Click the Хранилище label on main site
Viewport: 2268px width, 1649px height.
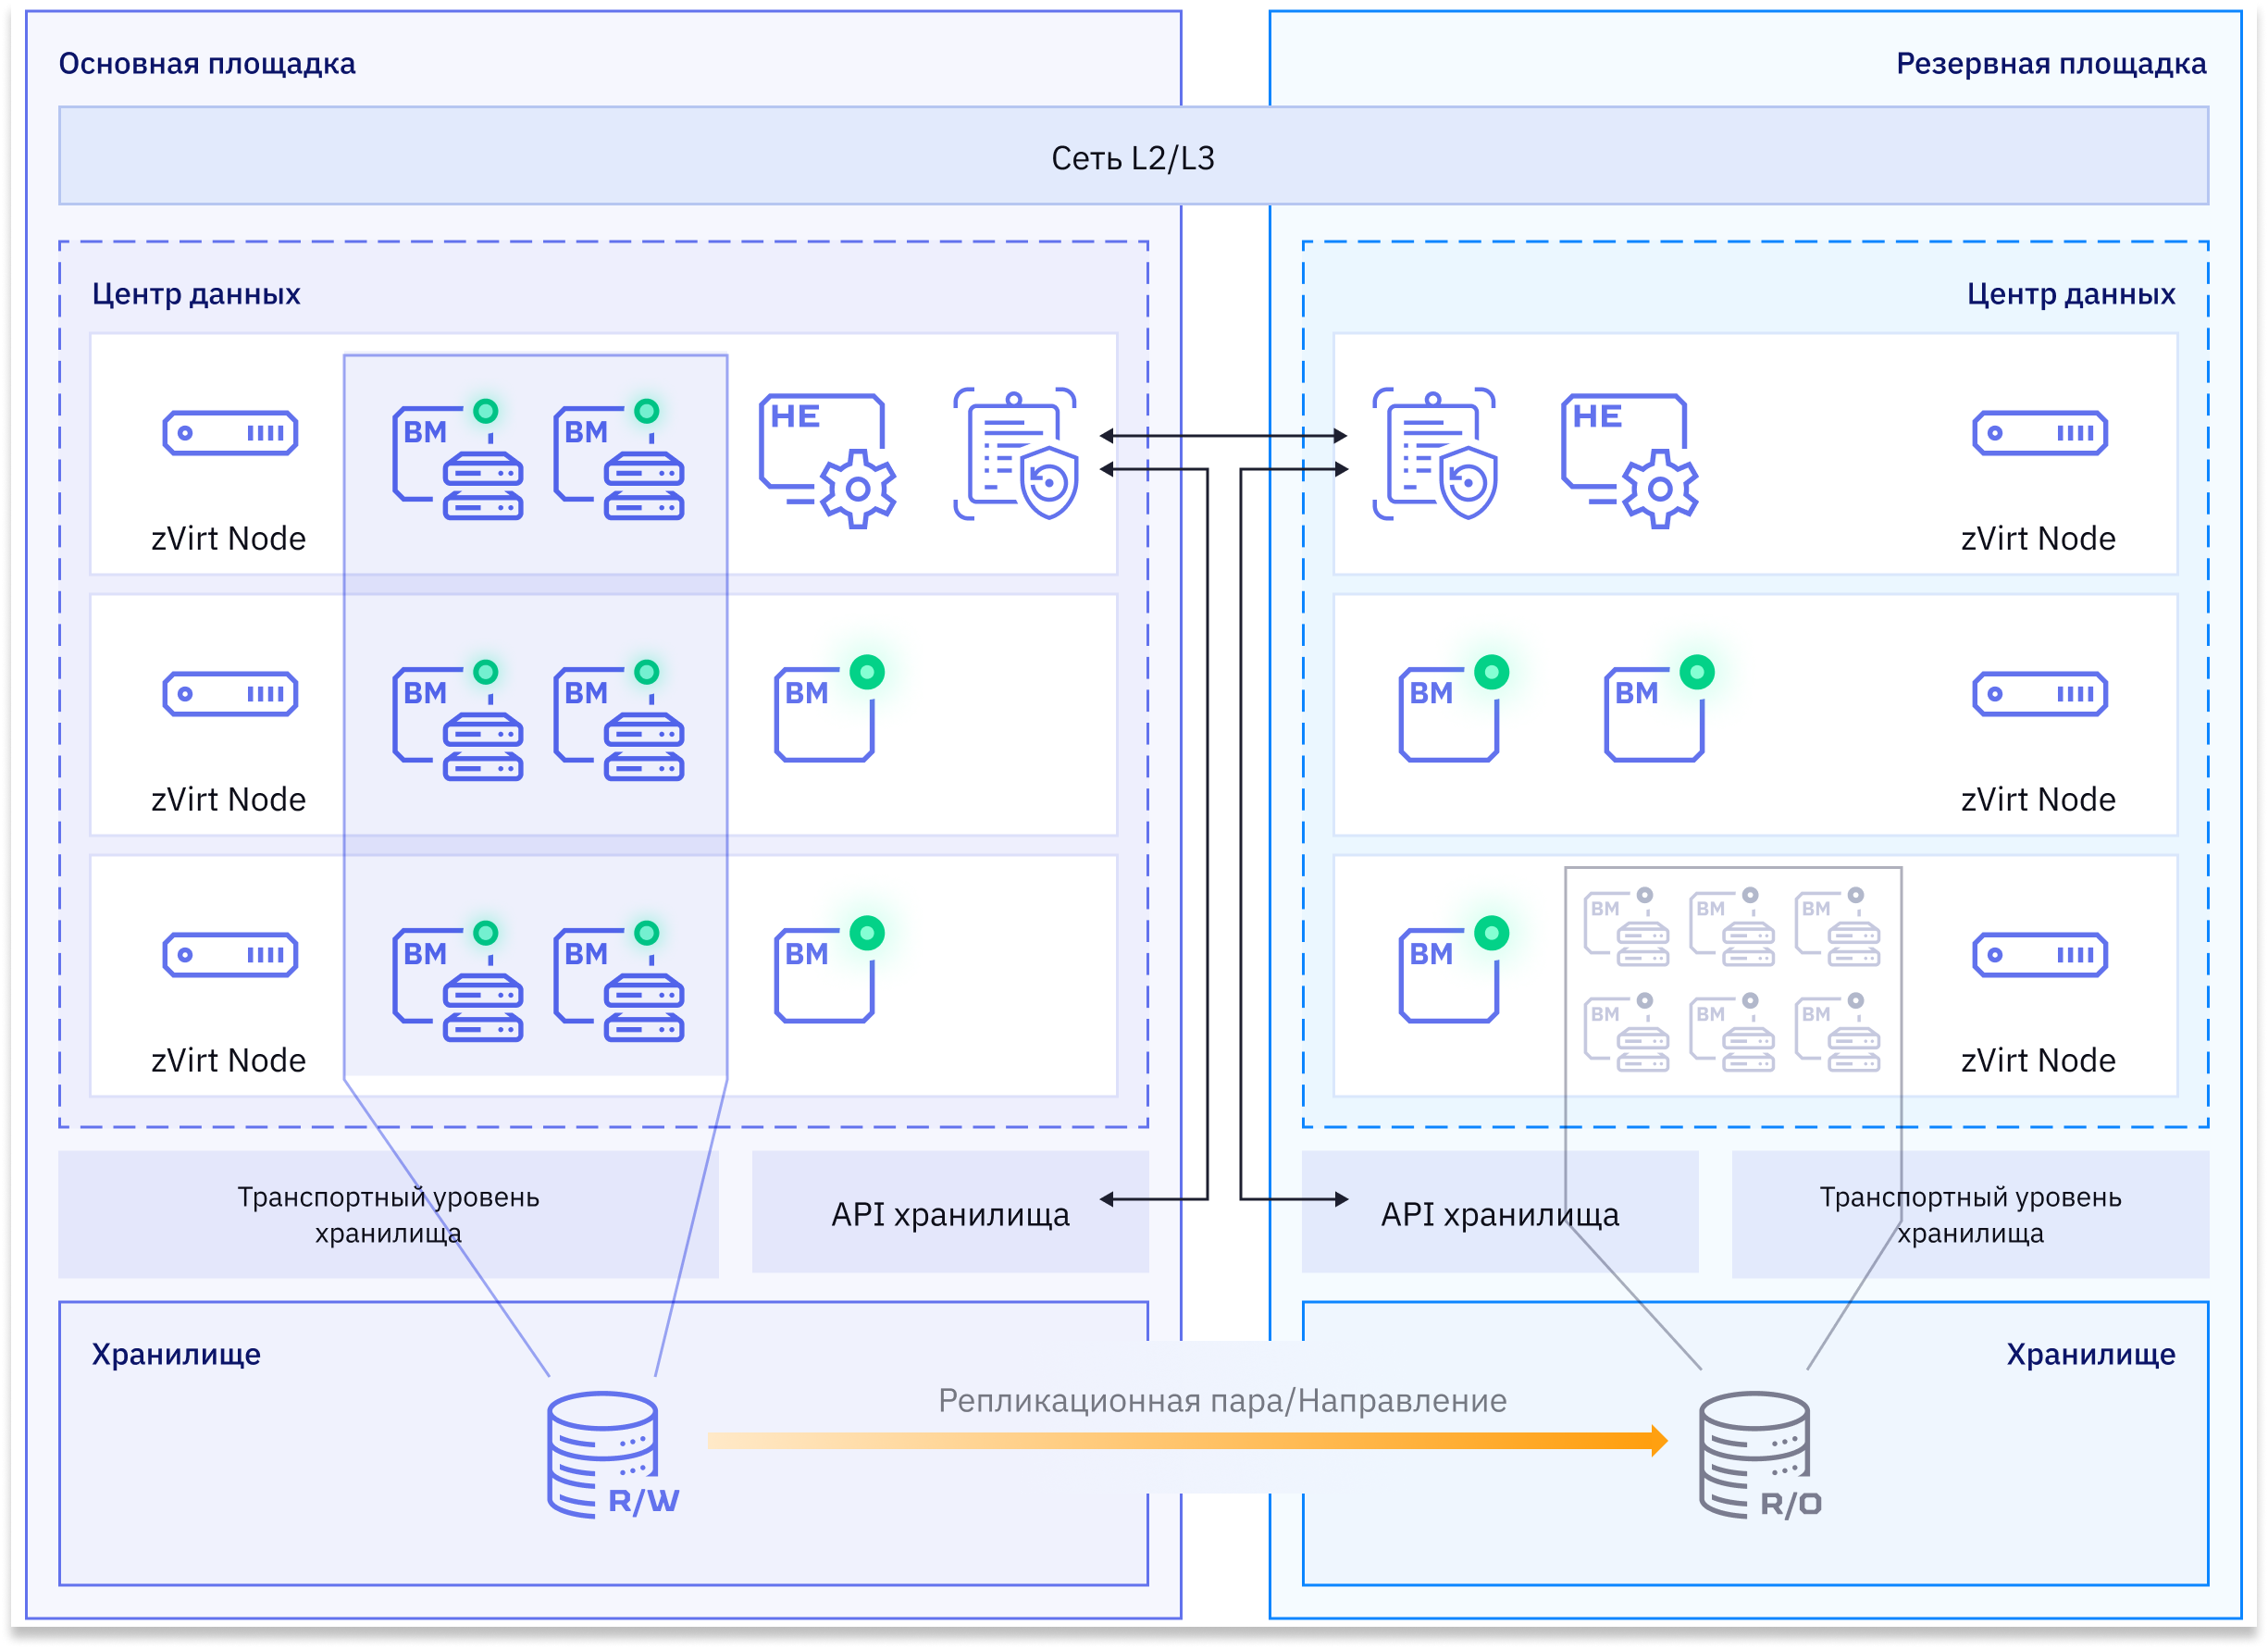(x=176, y=1354)
